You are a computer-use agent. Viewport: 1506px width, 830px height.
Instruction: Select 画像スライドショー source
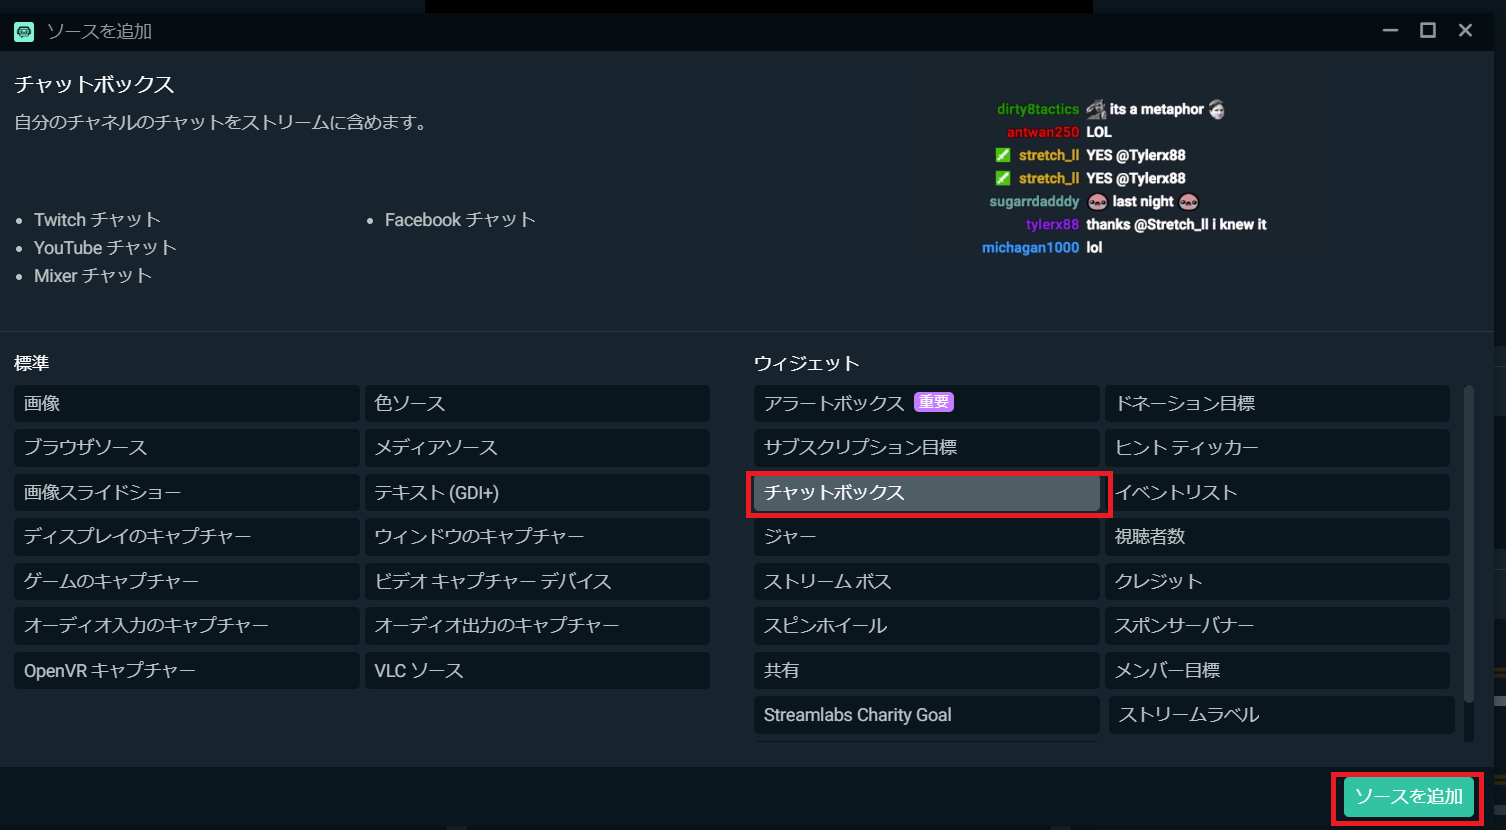187,492
